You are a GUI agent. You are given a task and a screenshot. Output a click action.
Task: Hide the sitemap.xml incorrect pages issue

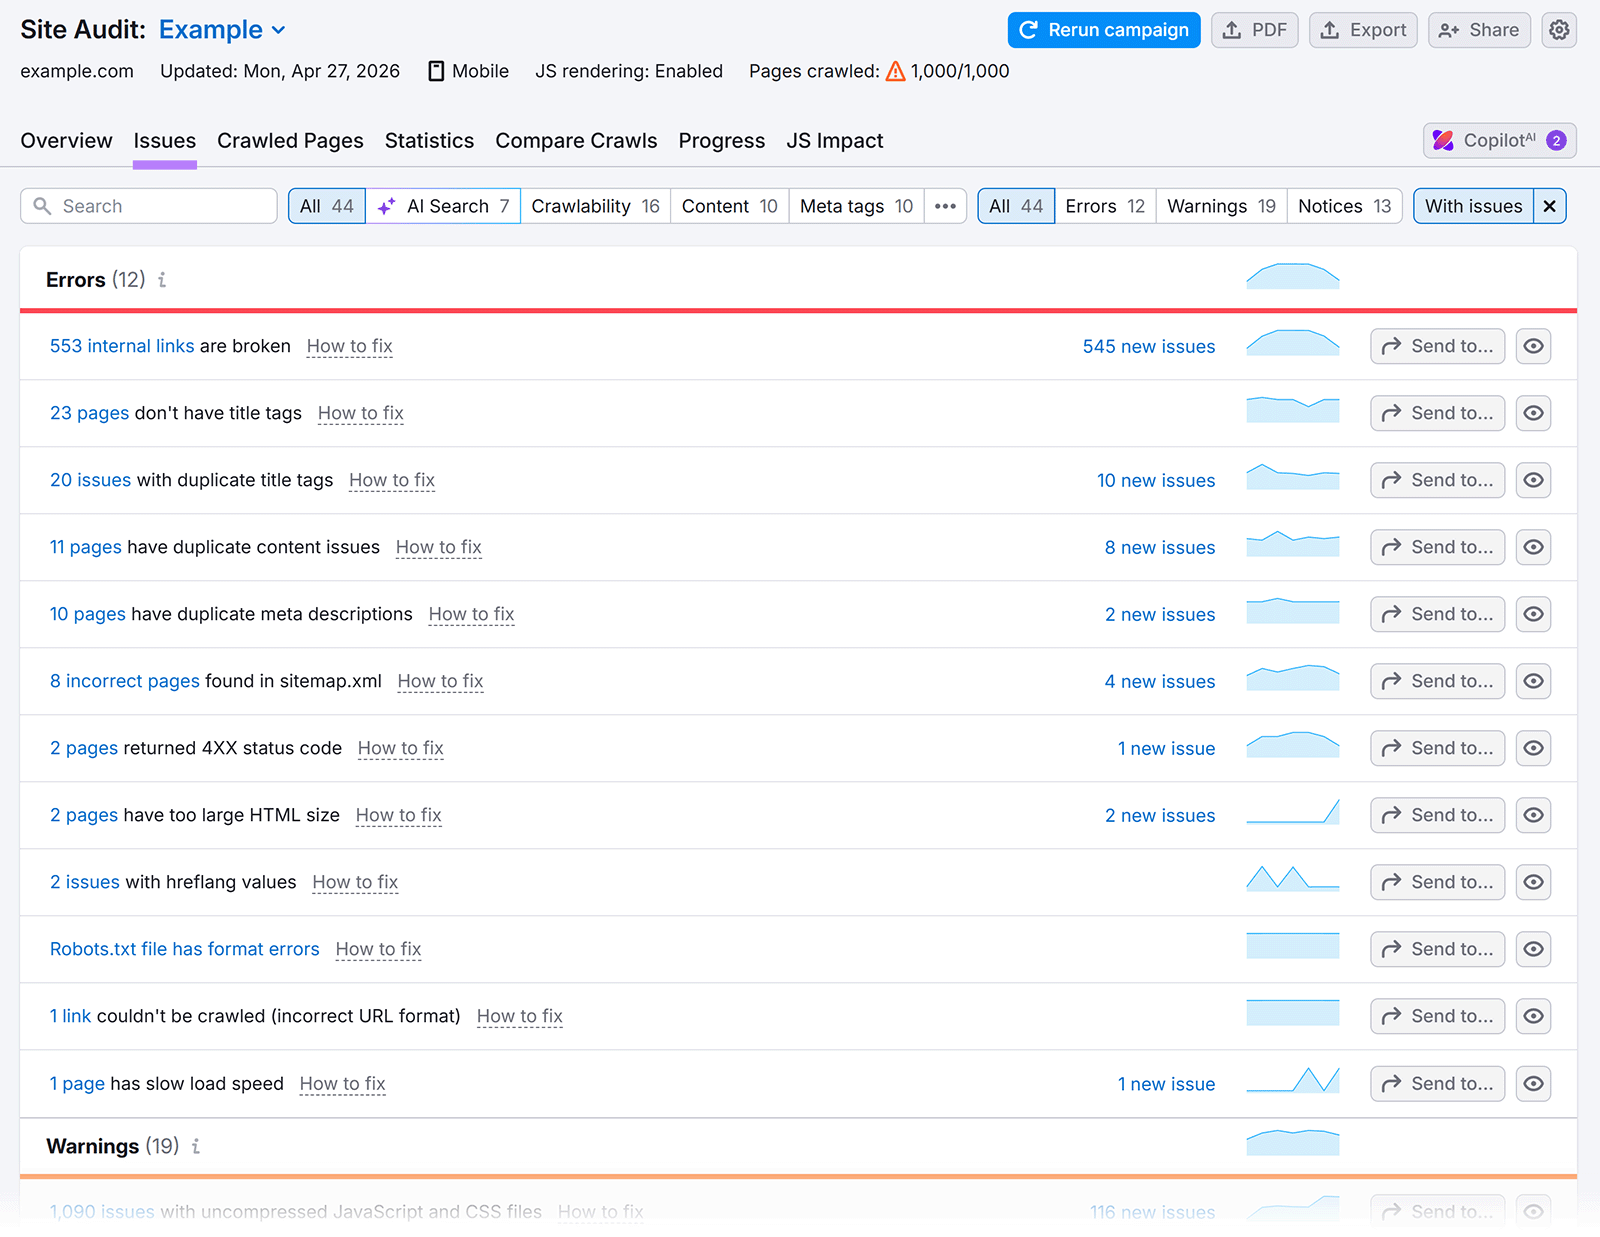coord(1534,681)
